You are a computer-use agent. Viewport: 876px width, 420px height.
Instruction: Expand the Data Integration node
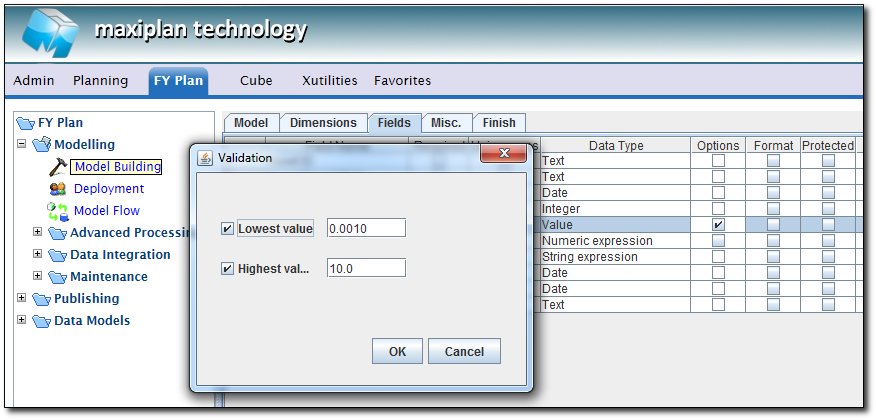tap(38, 255)
